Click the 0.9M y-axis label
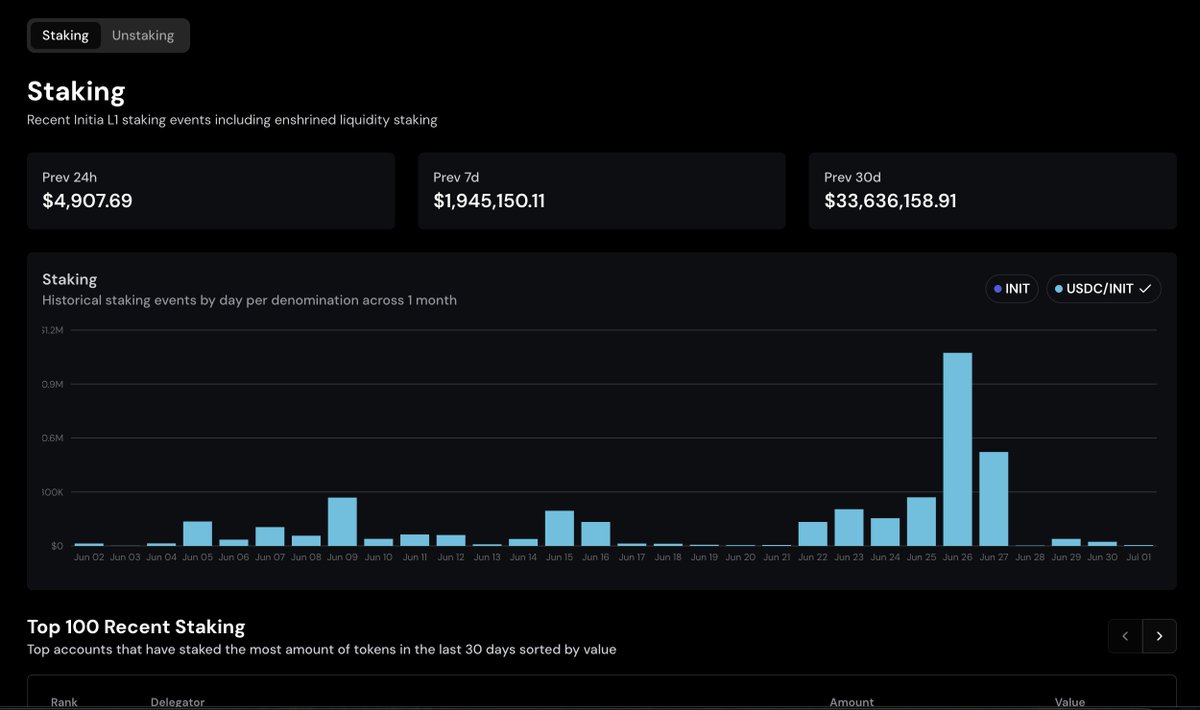1200x710 pixels. click(52, 384)
